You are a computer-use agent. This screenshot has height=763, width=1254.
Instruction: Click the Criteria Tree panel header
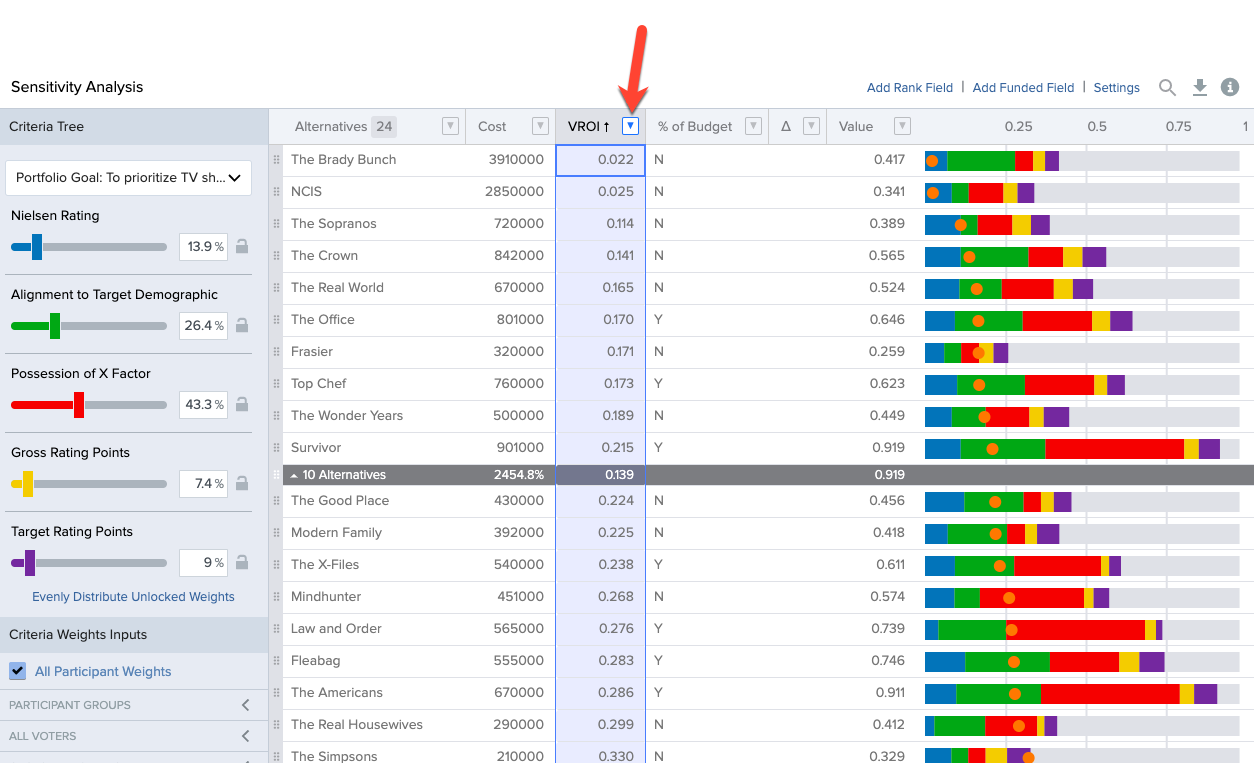tap(134, 127)
